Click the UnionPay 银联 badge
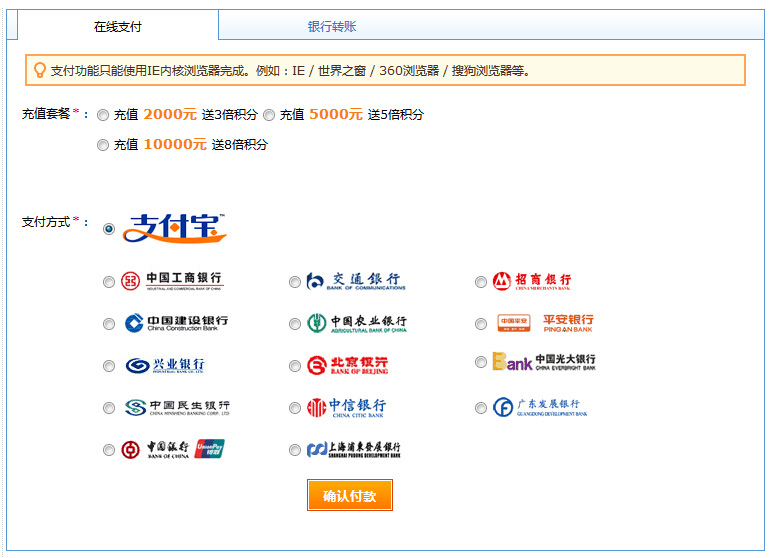 coord(210,449)
